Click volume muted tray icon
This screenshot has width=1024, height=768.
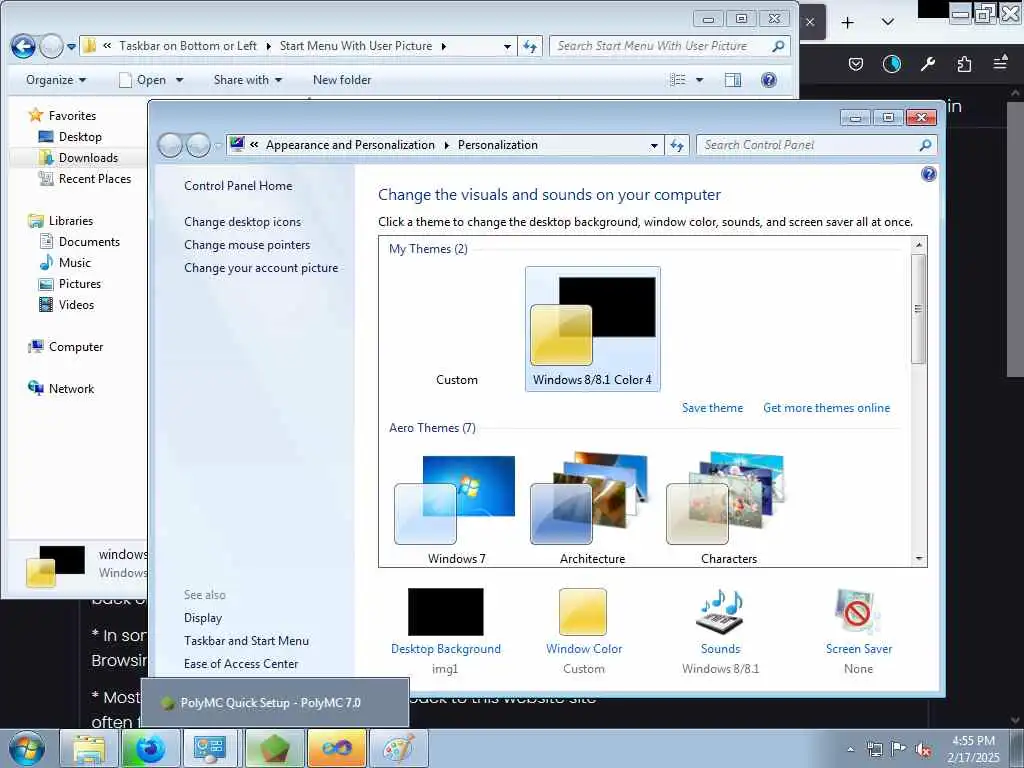pos(923,749)
